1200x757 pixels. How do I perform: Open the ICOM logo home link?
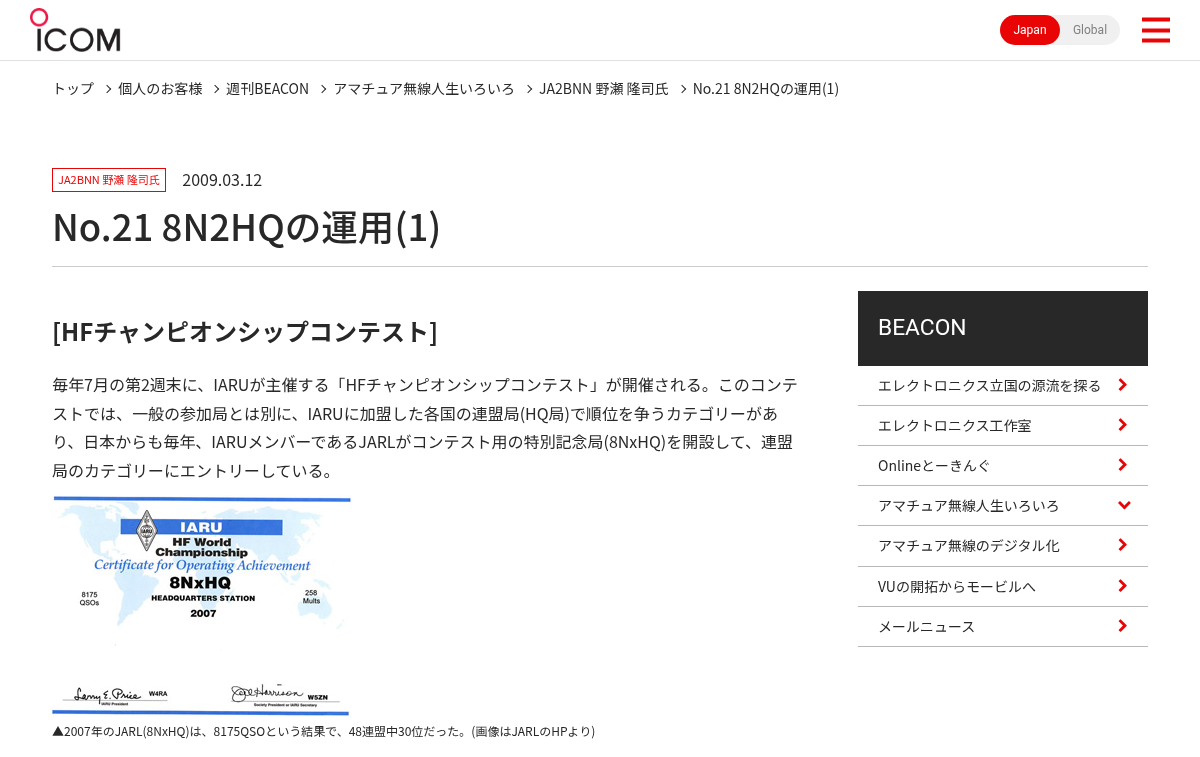point(75,30)
